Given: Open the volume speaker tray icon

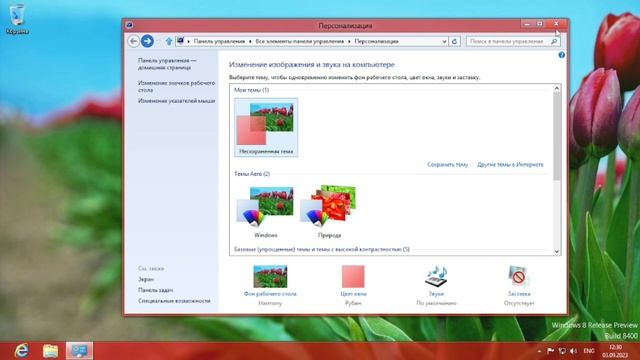Looking at the screenshot, I should 573,351.
